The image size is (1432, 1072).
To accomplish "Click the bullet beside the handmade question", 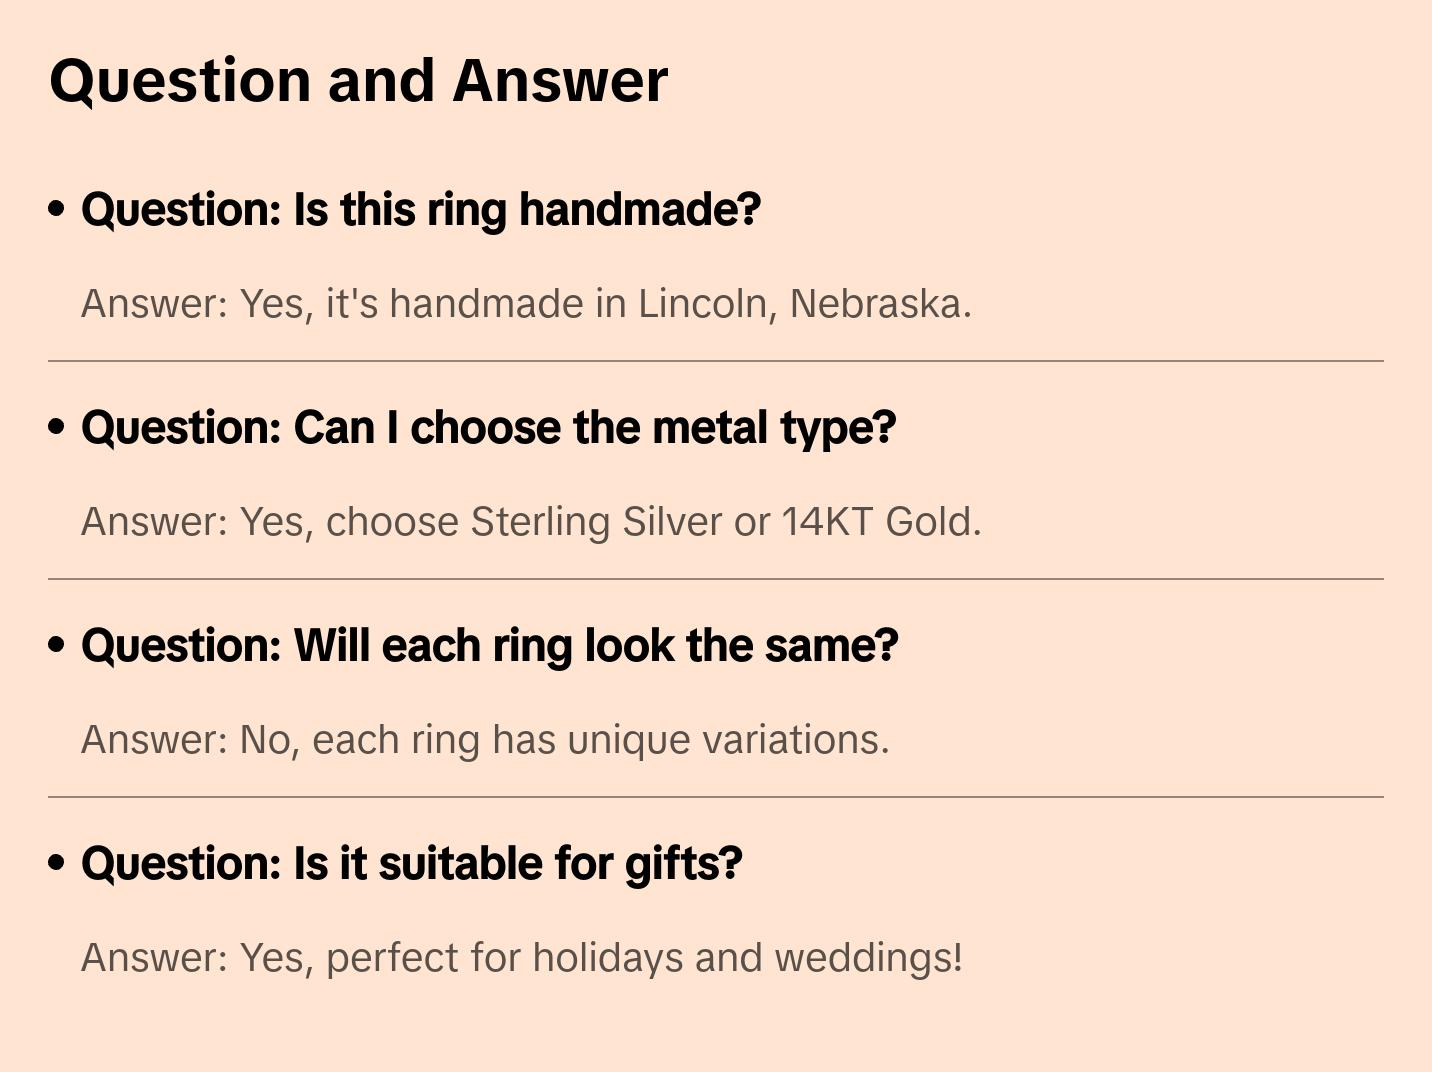I will pos(57,209).
